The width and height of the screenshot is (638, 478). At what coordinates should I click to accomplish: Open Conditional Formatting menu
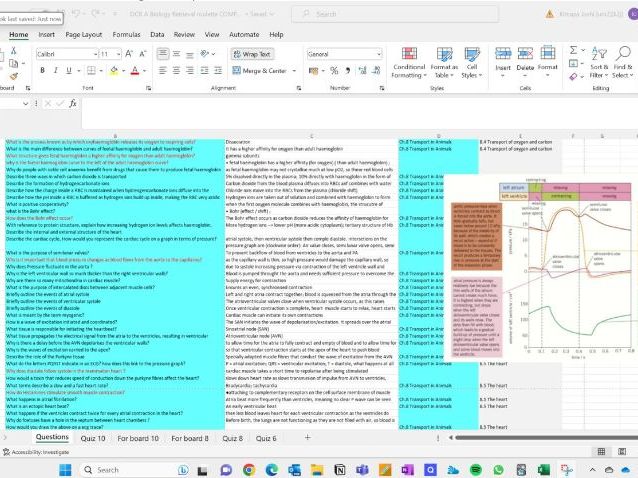[408, 62]
